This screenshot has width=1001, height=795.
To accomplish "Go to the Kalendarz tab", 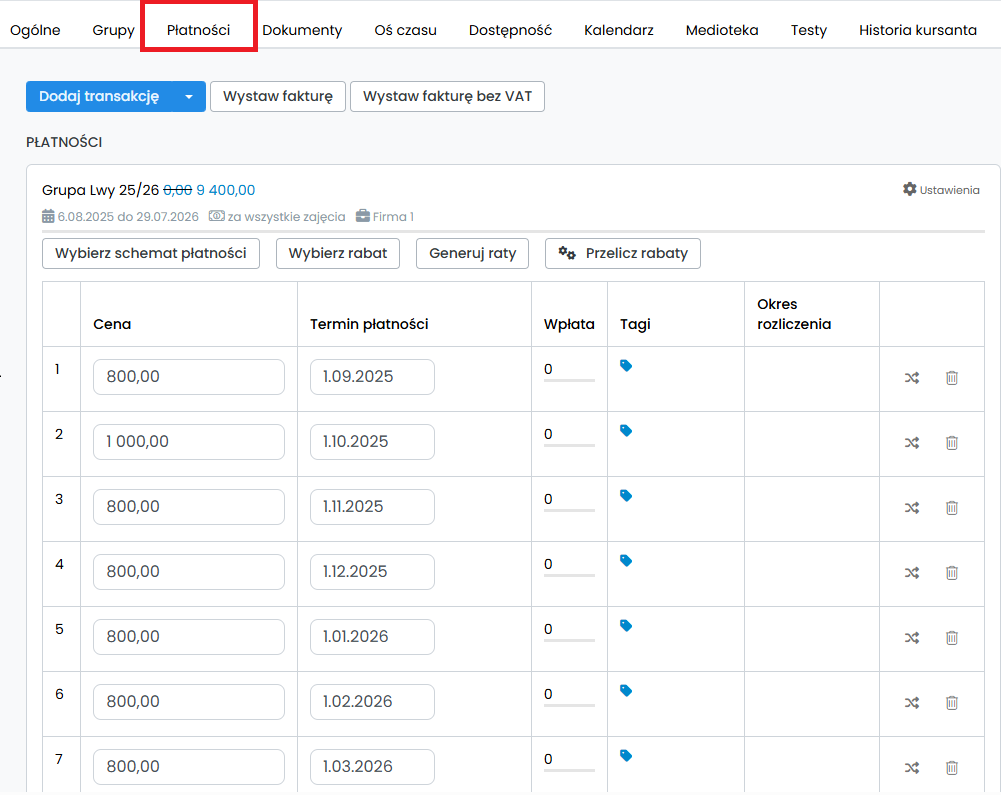I will click(618, 30).
